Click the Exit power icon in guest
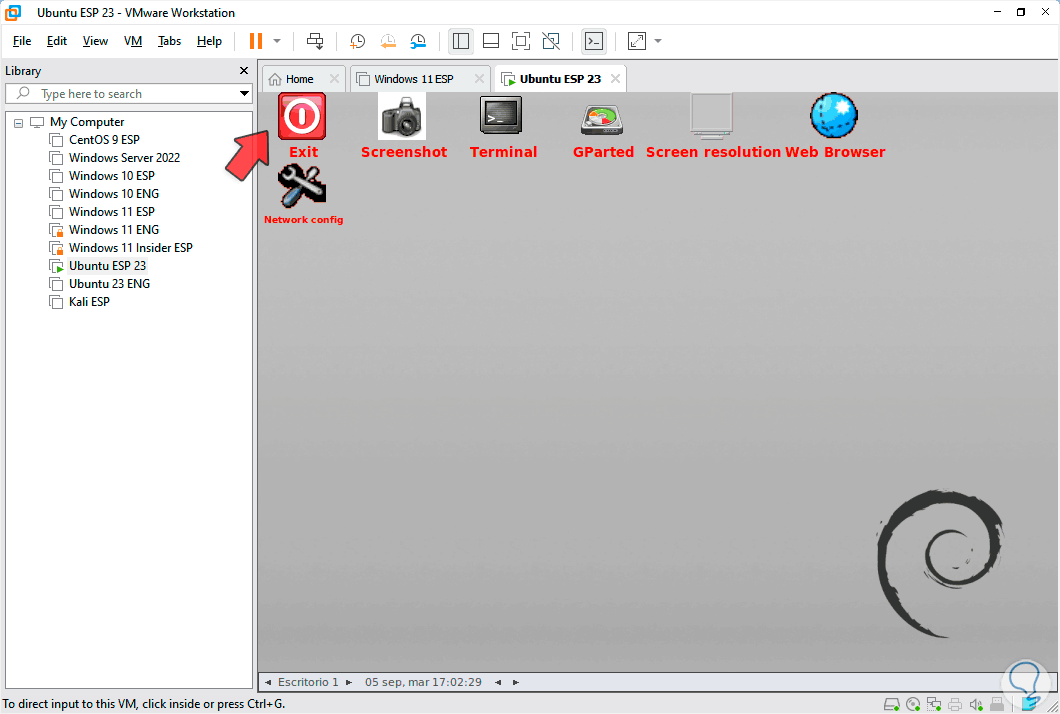The height and width of the screenshot is (714, 1060). tap(302, 116)
